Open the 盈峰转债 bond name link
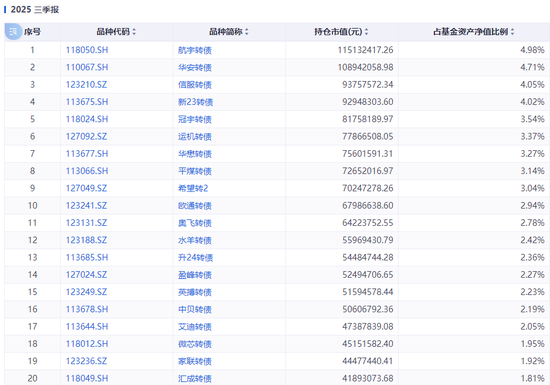 [195, 275]
